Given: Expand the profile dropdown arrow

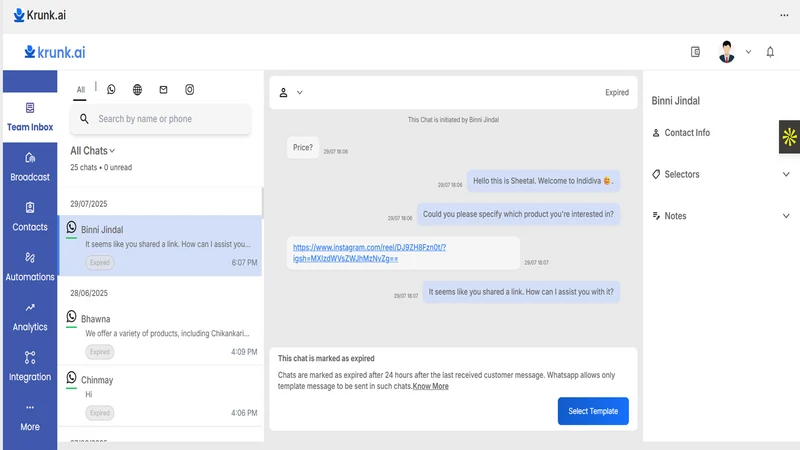Looking at the screenshot, I should pos(748,52).
